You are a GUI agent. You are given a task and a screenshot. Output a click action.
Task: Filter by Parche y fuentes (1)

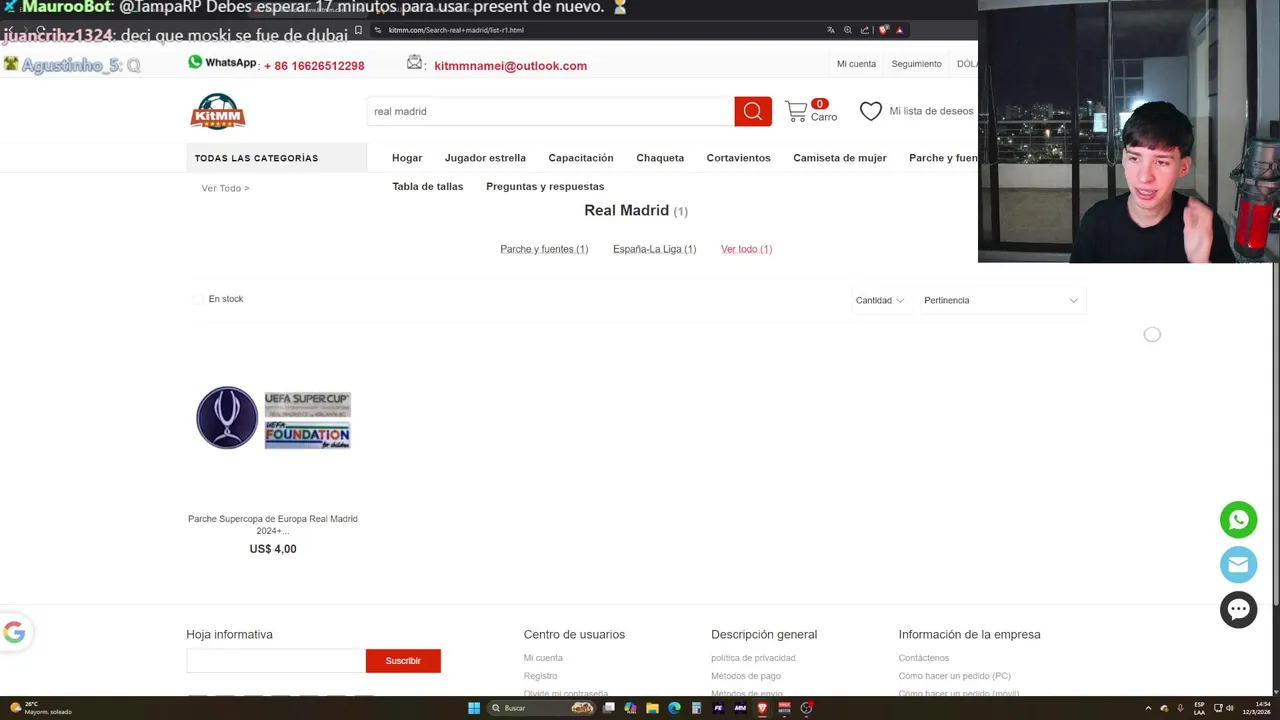coord(544,249)
